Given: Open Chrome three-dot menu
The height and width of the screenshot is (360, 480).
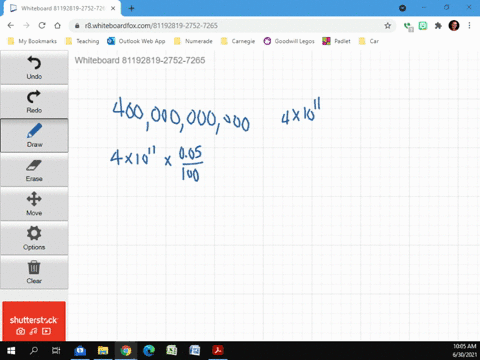Looking at the screenshot, I should pos(469,25).
